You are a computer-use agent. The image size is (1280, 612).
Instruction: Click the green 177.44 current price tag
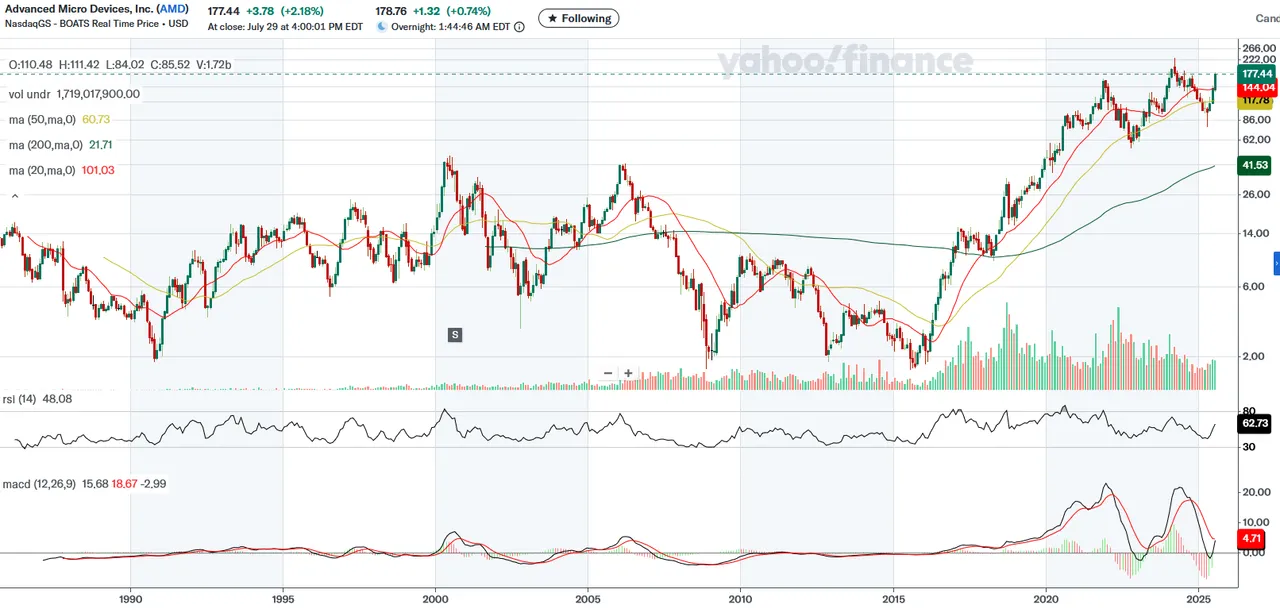click(x=1255, y=74)
